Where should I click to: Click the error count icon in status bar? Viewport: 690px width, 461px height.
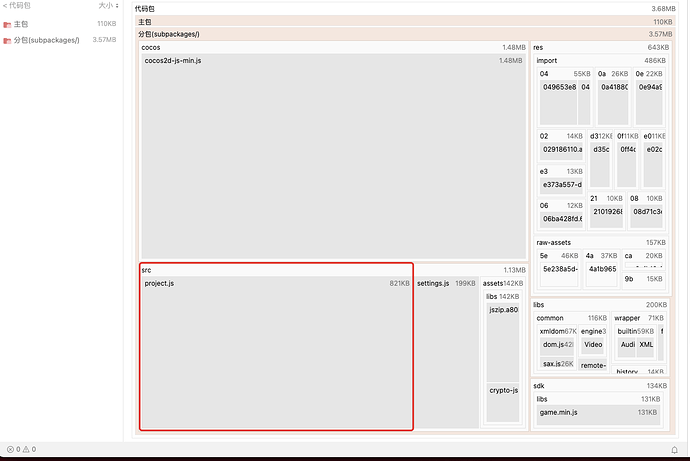pos(10,449)
